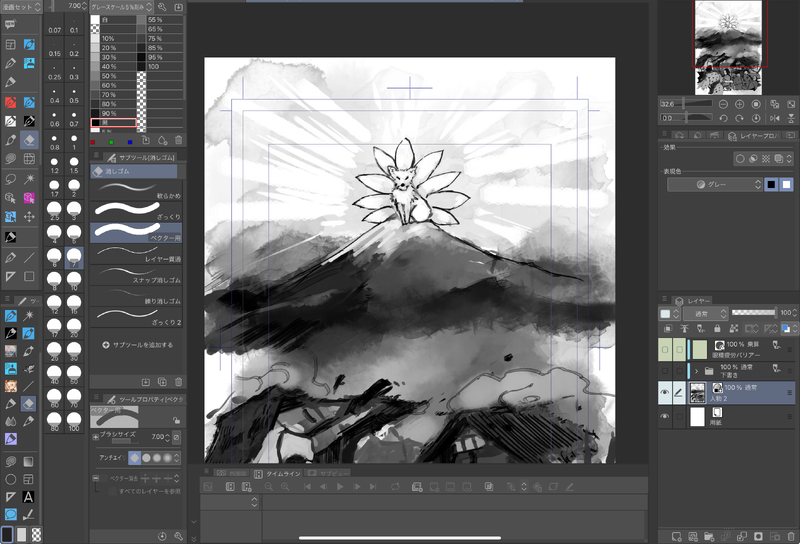
Task: Open the サブツール[消しゴム] palette tab
Action: click(x=142, y=158)
